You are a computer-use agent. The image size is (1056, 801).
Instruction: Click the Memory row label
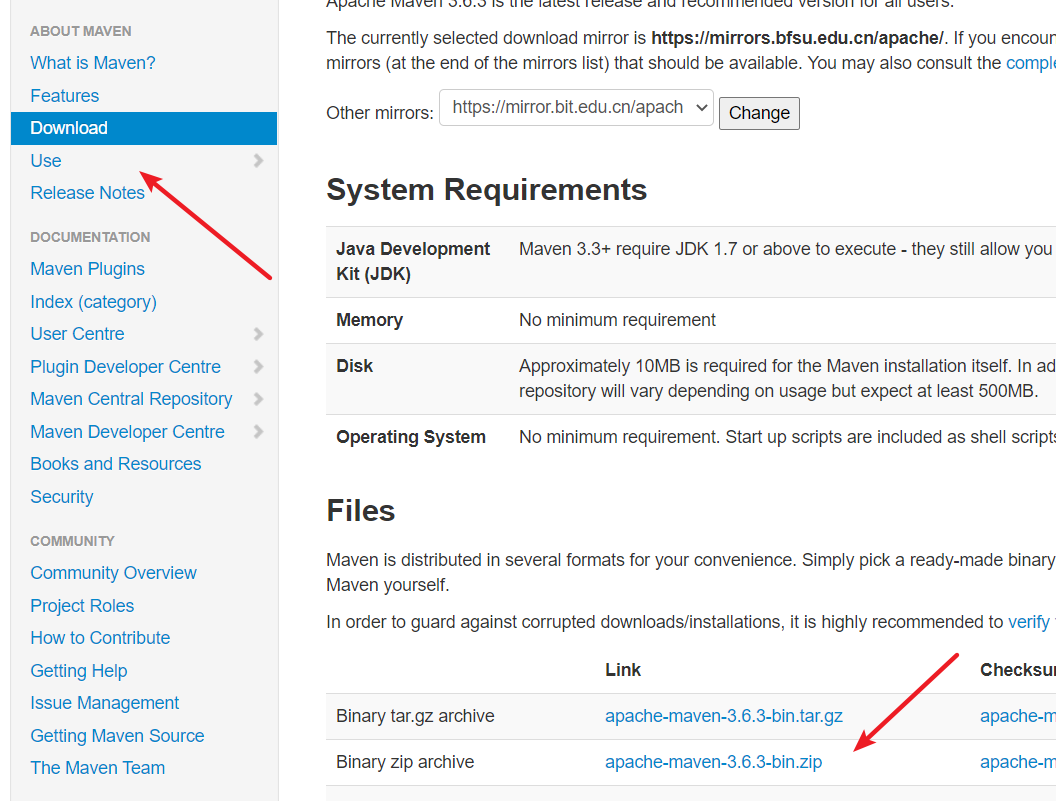tap(369, 321)
